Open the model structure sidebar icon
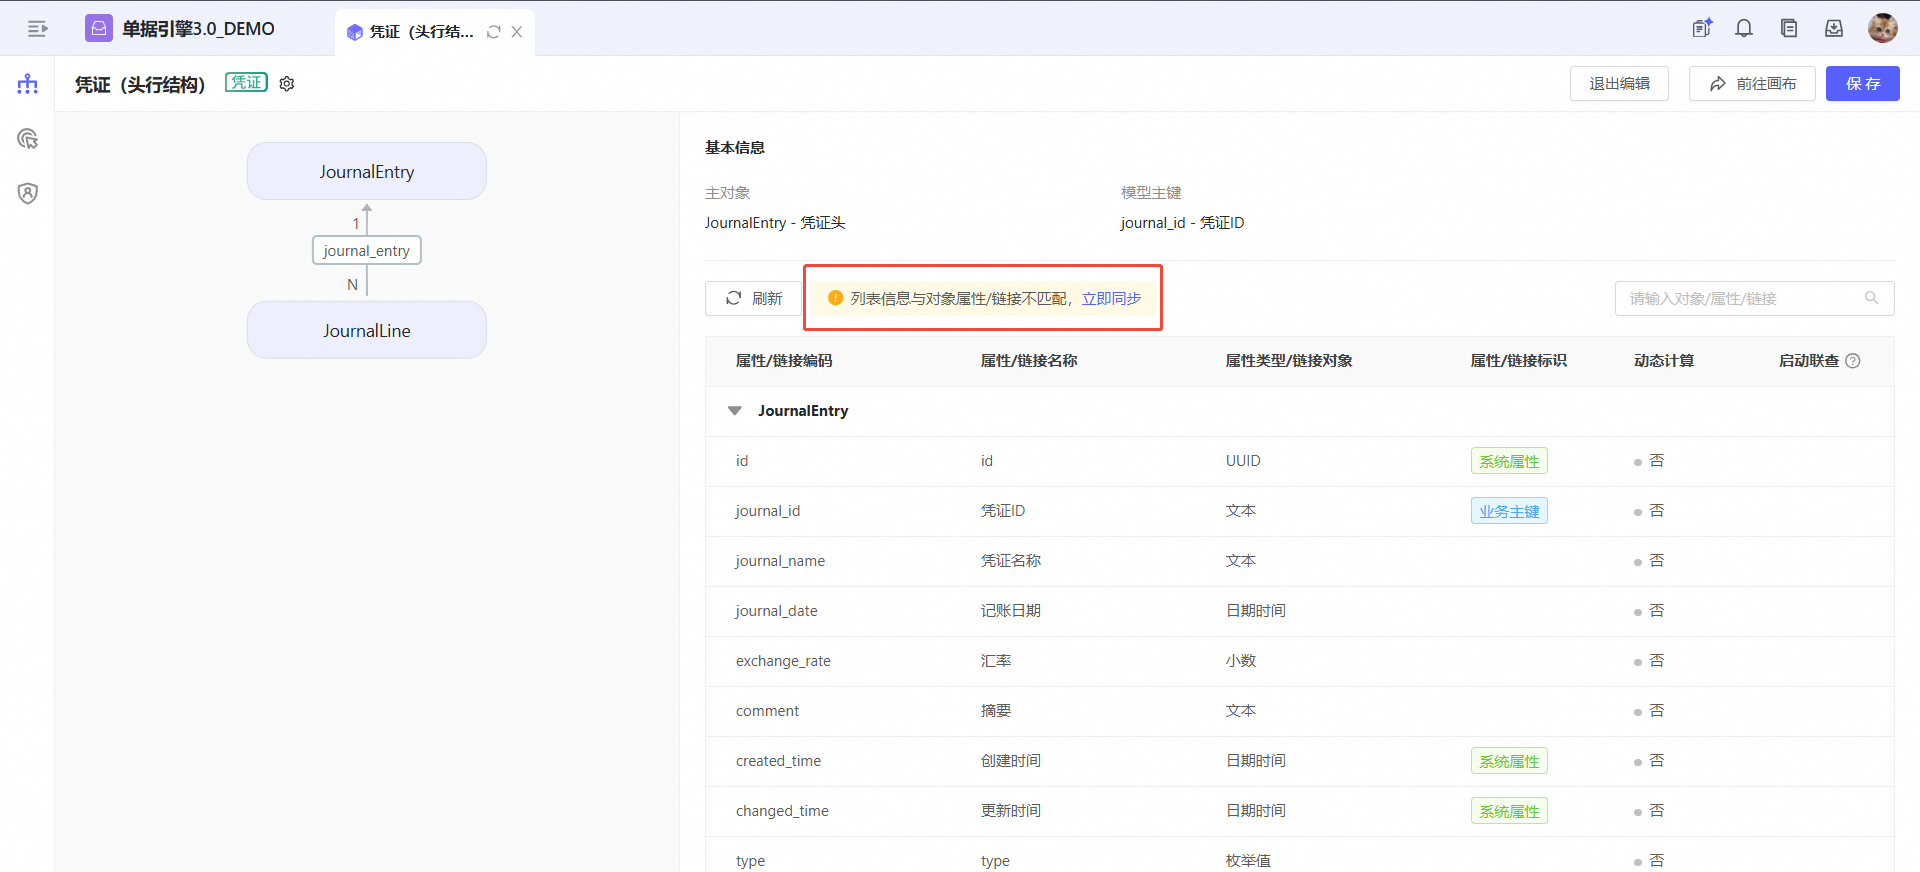 (x=28, y=84)
